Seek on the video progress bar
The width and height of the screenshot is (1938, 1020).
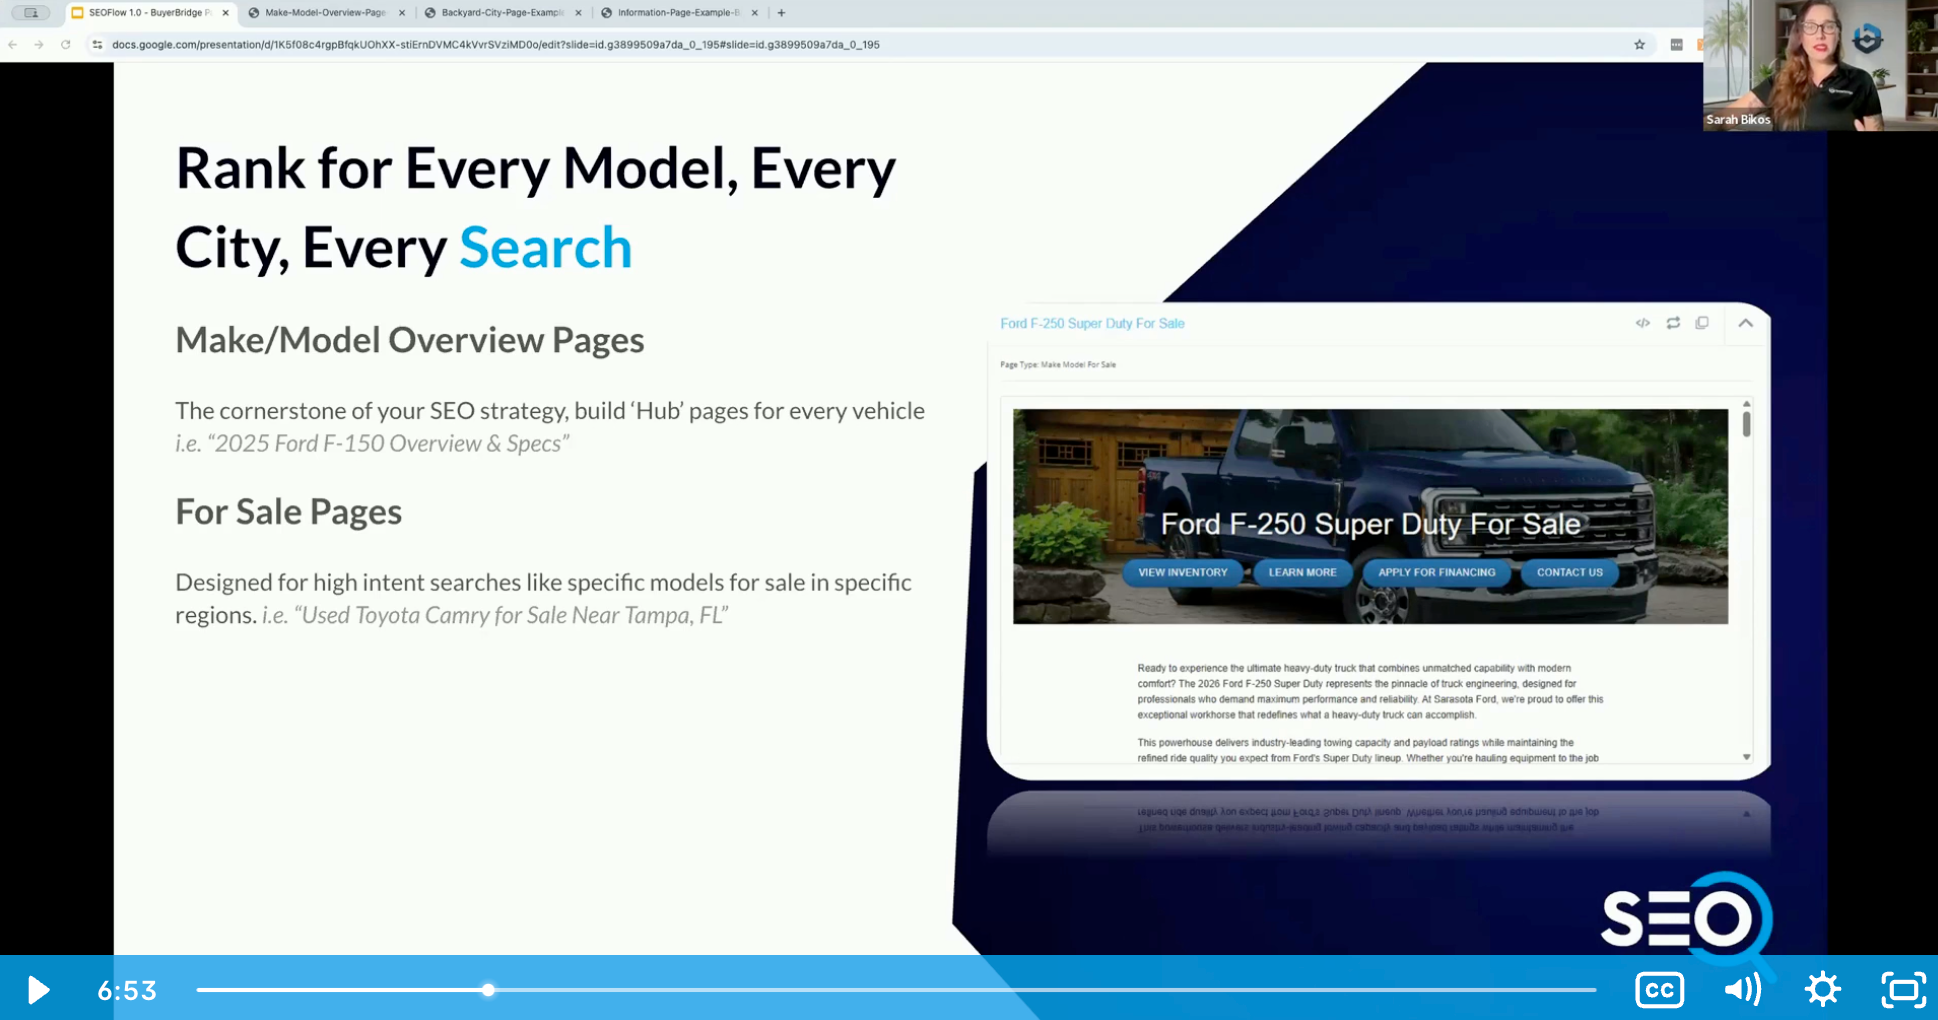coord(896,990)
